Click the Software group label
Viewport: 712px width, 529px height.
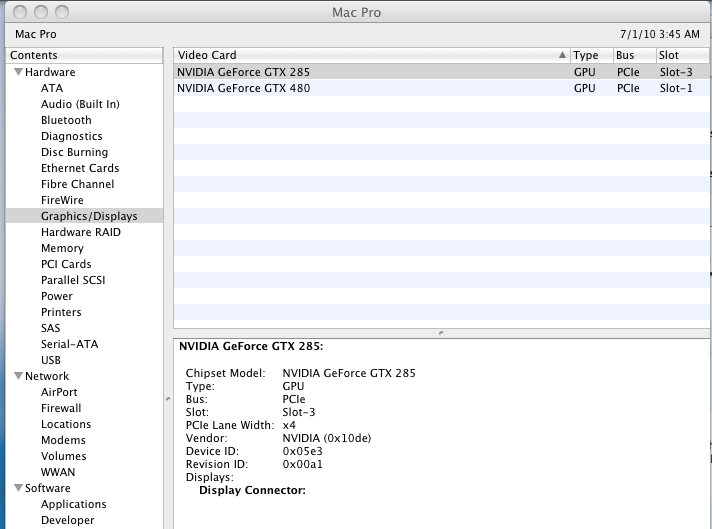point(48,488)
